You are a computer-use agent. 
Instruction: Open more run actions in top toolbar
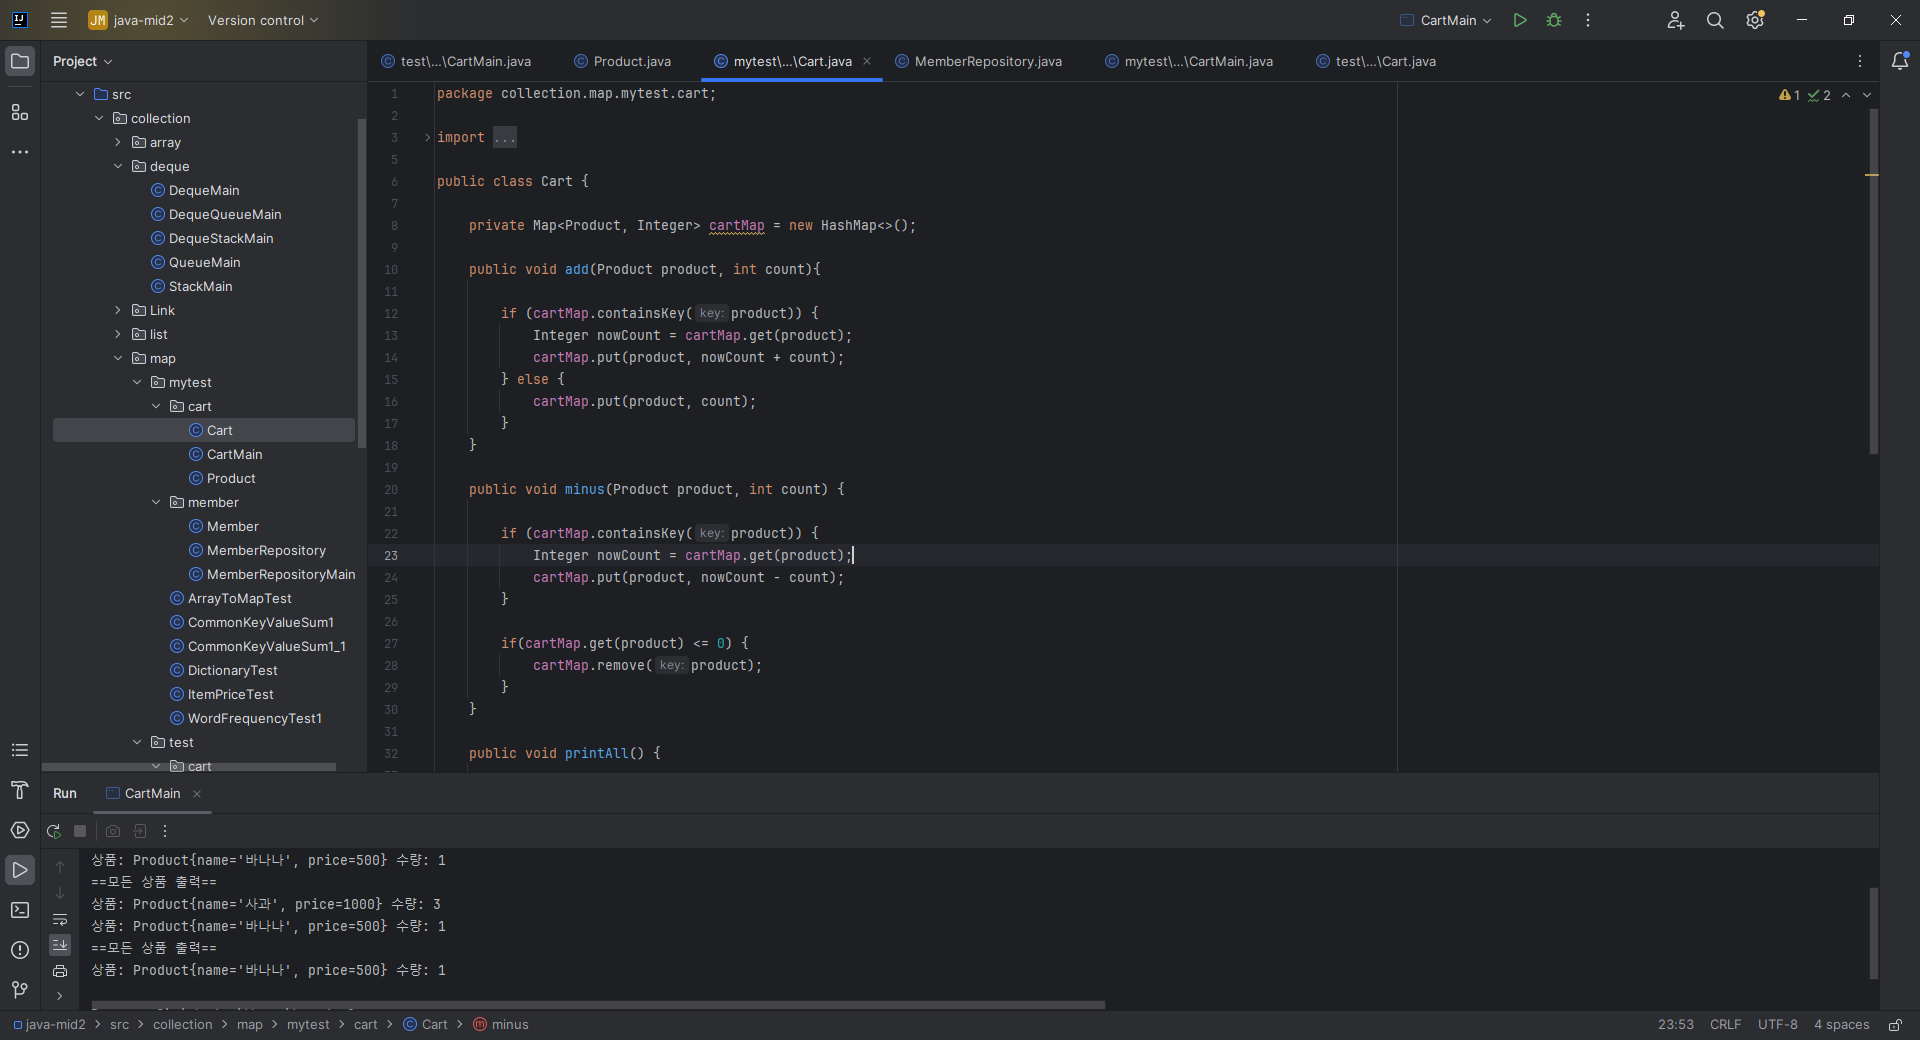(x=1588, y=20)
